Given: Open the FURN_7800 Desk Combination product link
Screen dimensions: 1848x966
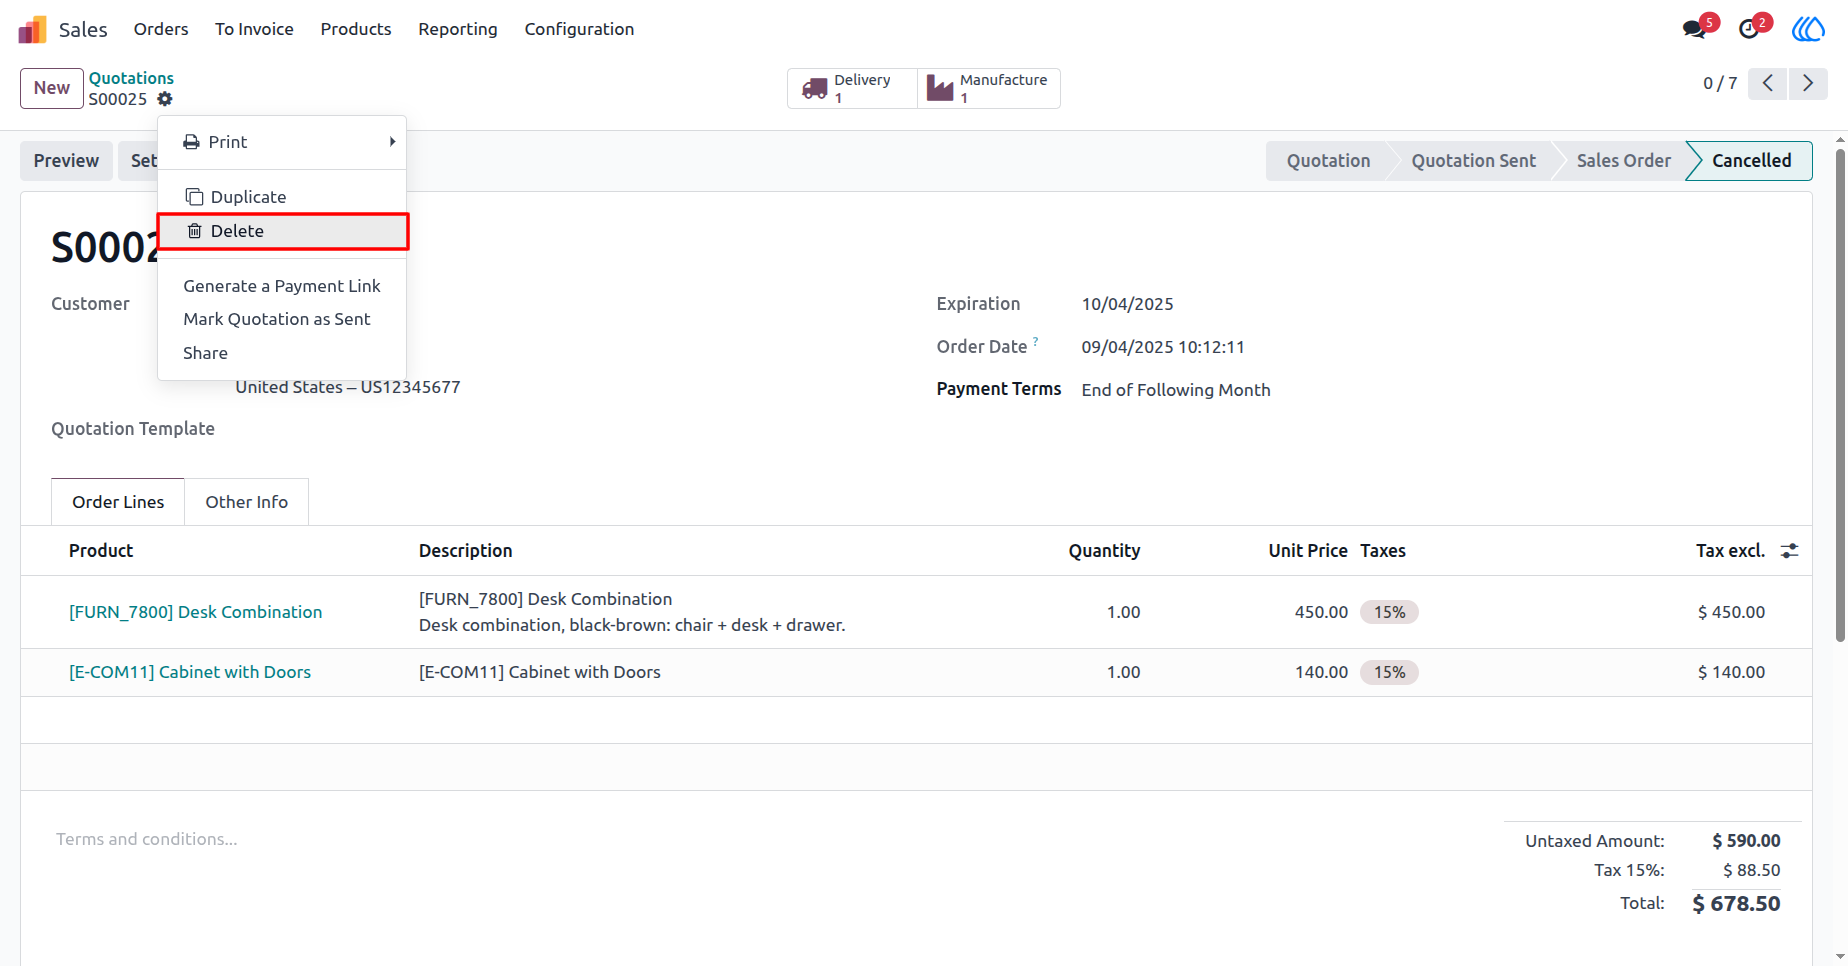Looking at the screenshot, I should [x=196, y=612].
